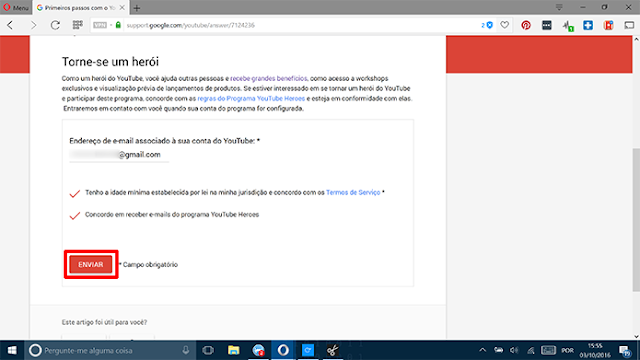Screen dimensions: 640x360
Task: Click the green security padlock icon
Action: coord(118,25)
